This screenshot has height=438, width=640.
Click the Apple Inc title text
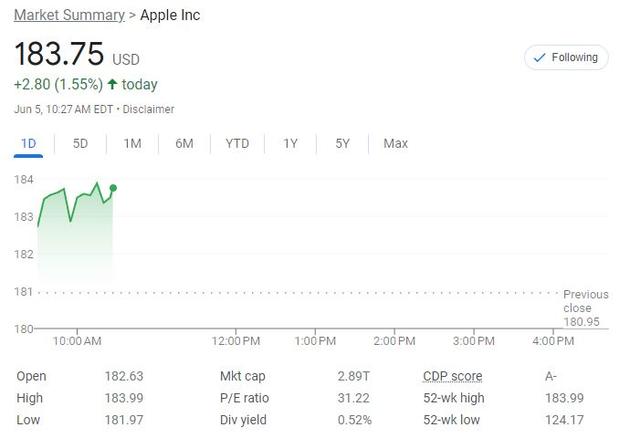point(170,15)
